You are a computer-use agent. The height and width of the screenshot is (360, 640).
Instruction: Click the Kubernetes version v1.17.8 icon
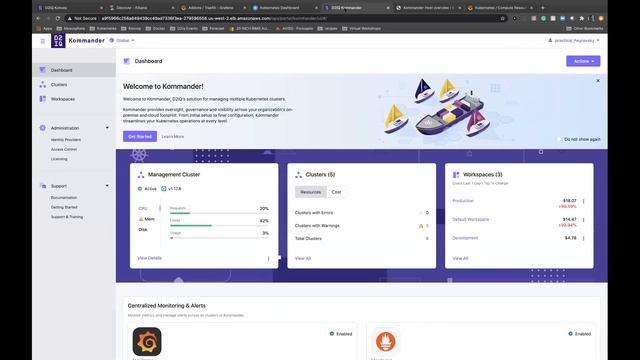click(x=164, y=189)
